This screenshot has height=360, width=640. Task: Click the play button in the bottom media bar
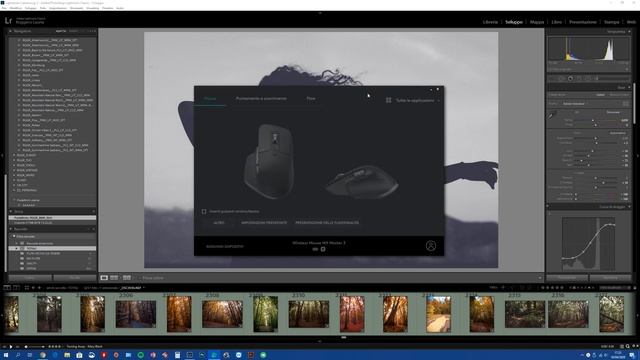point(11,347)
